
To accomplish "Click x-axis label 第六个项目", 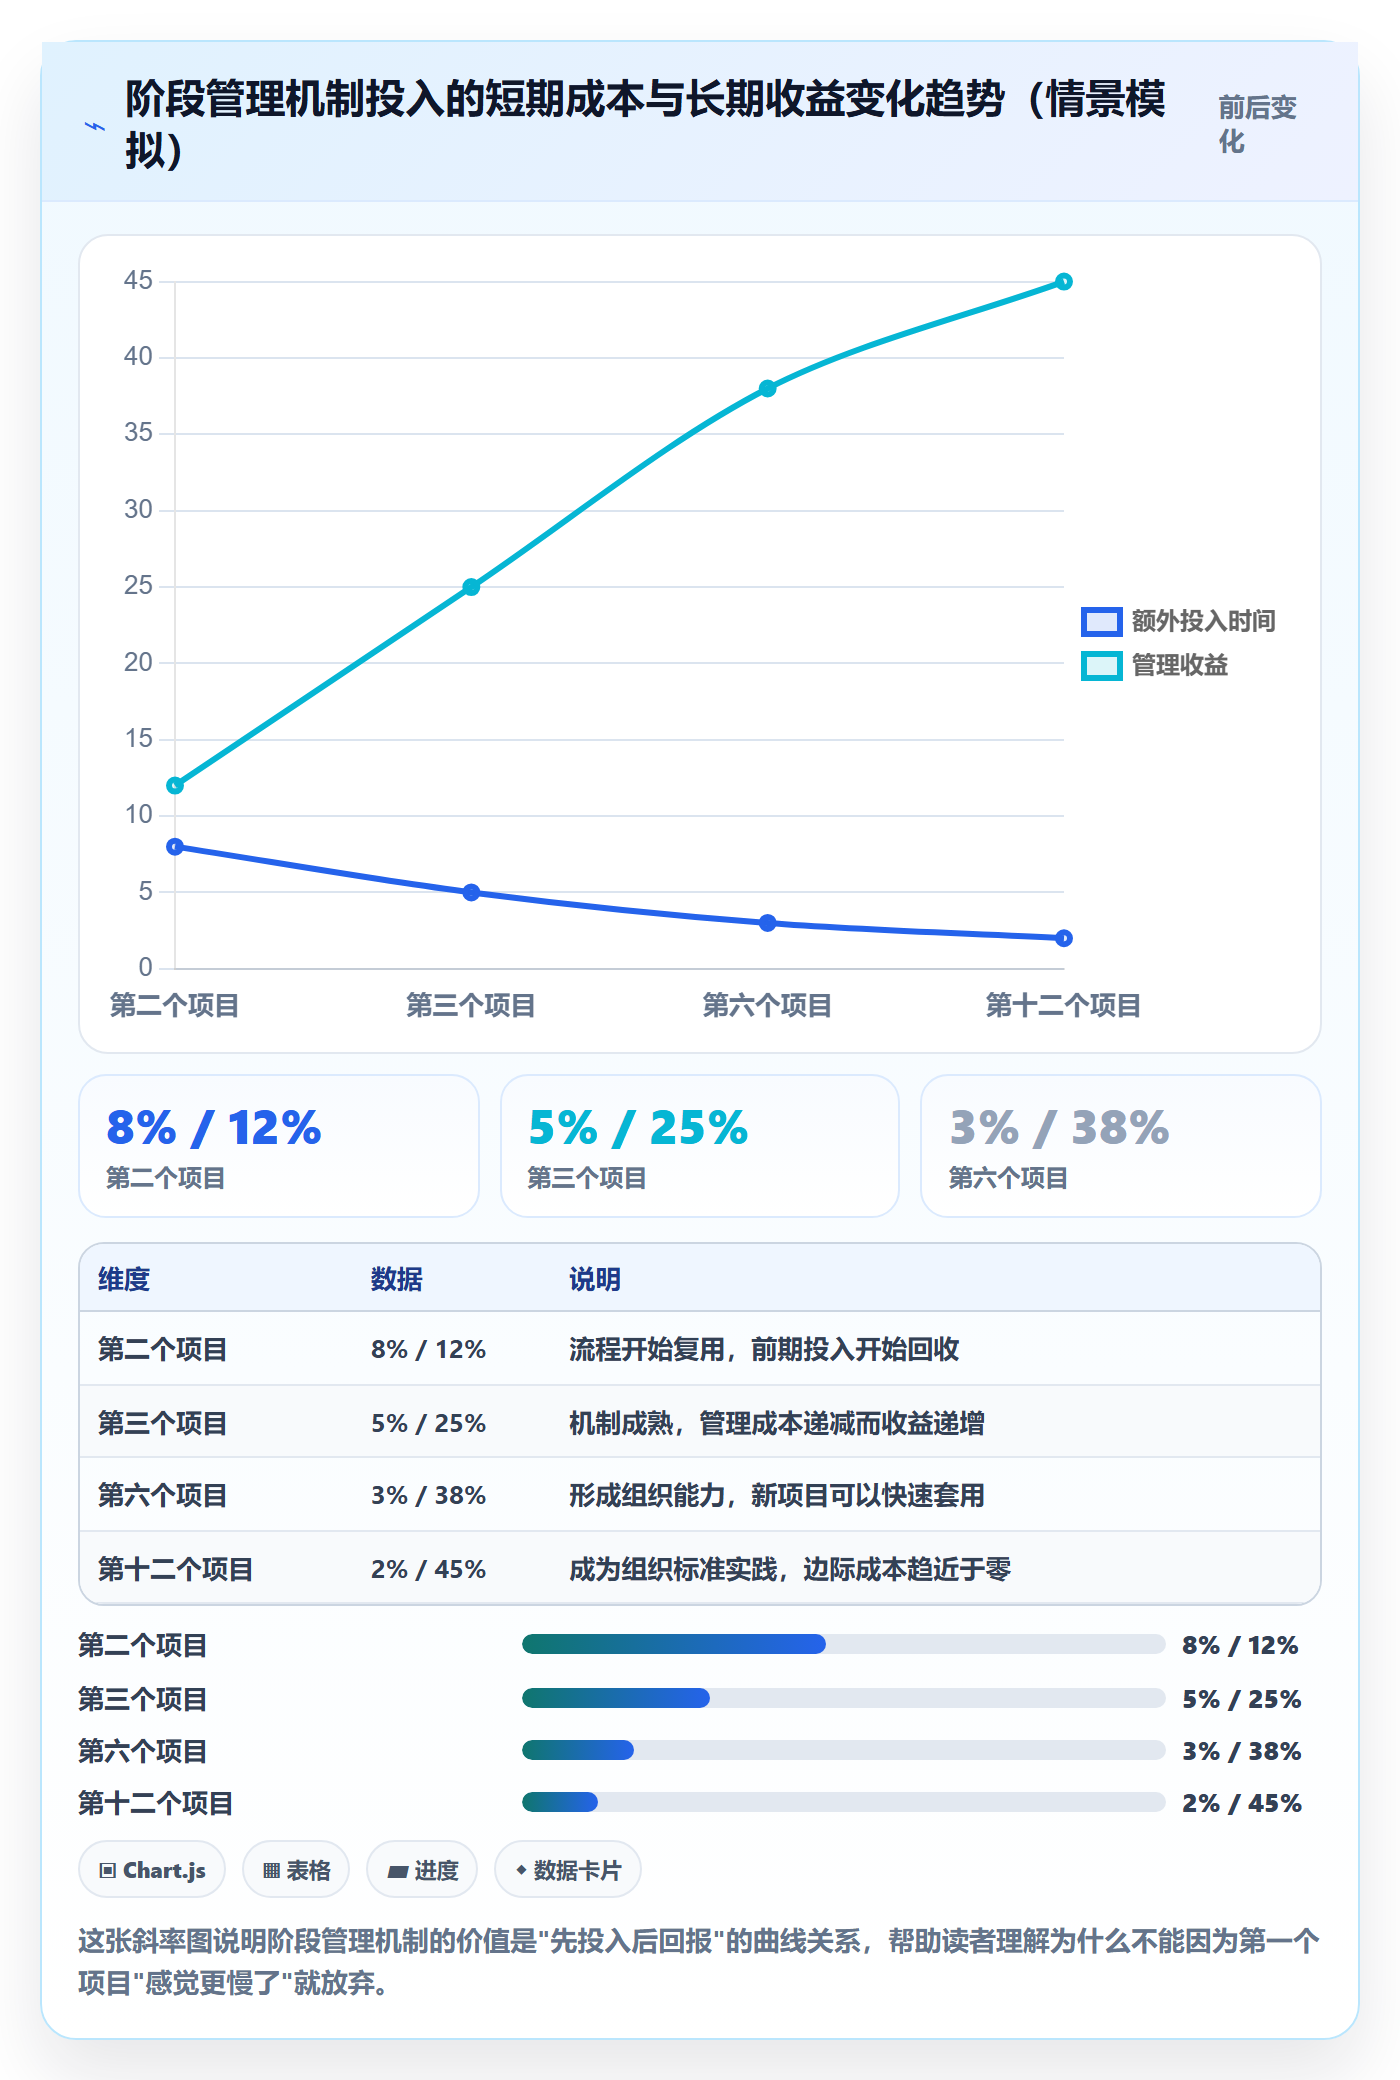I will (x=767, y=1005).
